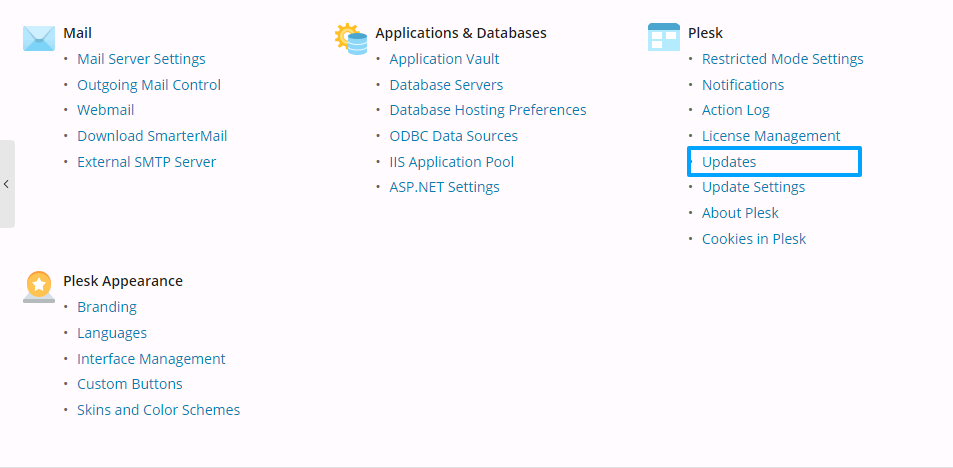The height and width of the screenshot is (468, 953).
Task: Open License Management
Action: click(x=771, y=136)
